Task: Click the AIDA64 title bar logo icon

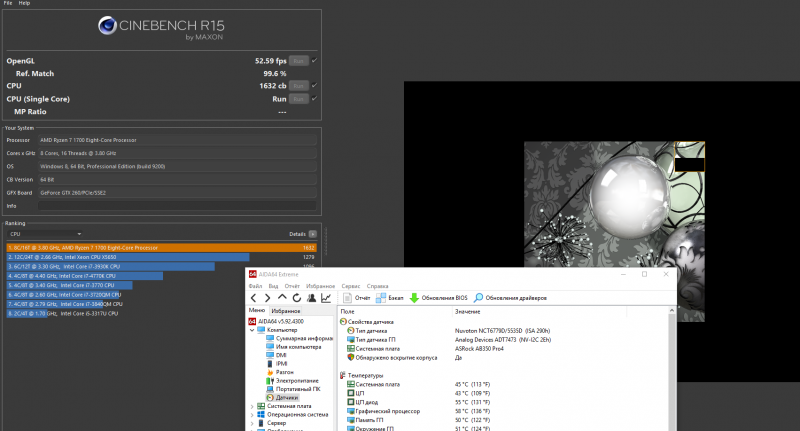Action: pos(252,274)
